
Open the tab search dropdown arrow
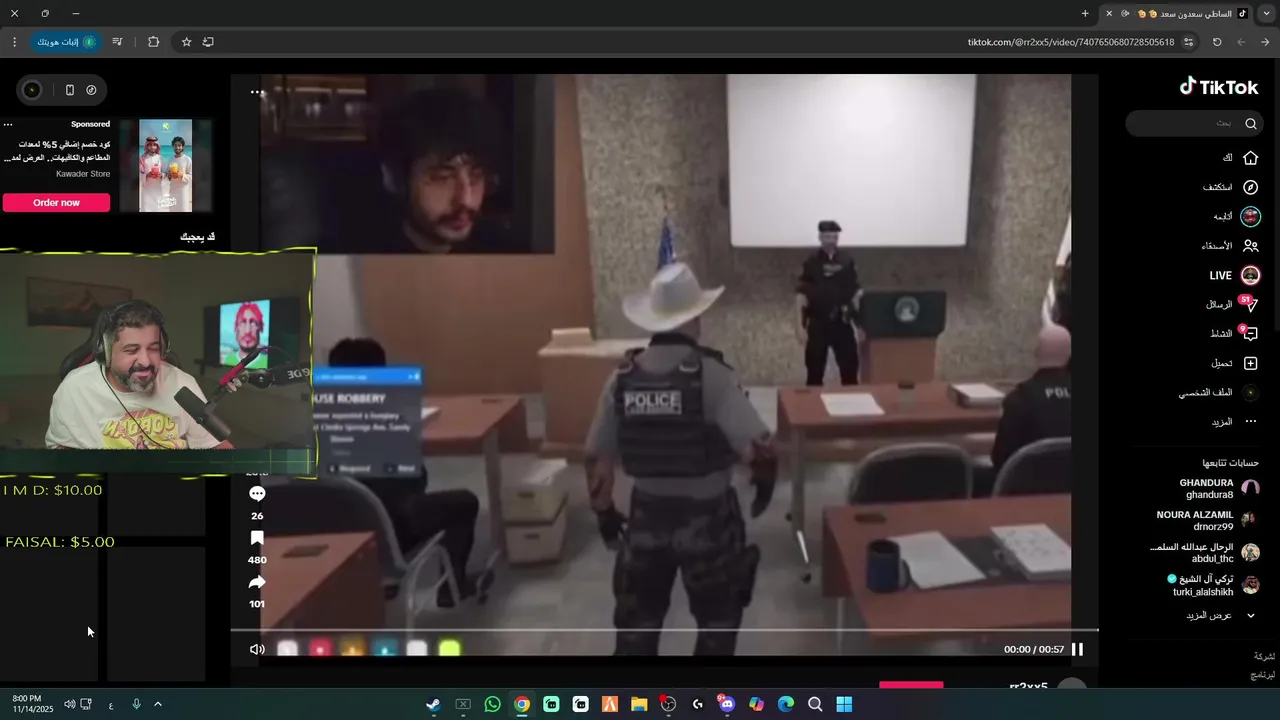click(1266, 14)
